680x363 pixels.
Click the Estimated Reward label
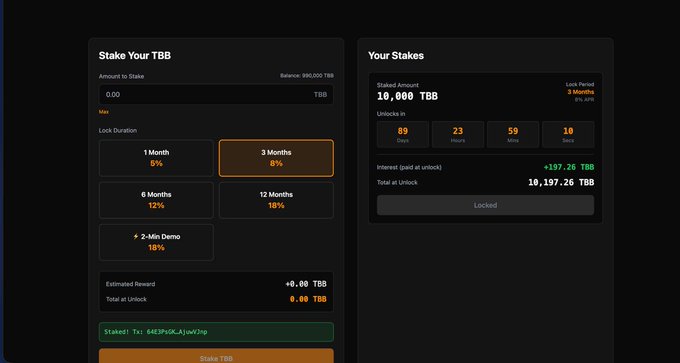pyautogui.click(x=130, y=284)
